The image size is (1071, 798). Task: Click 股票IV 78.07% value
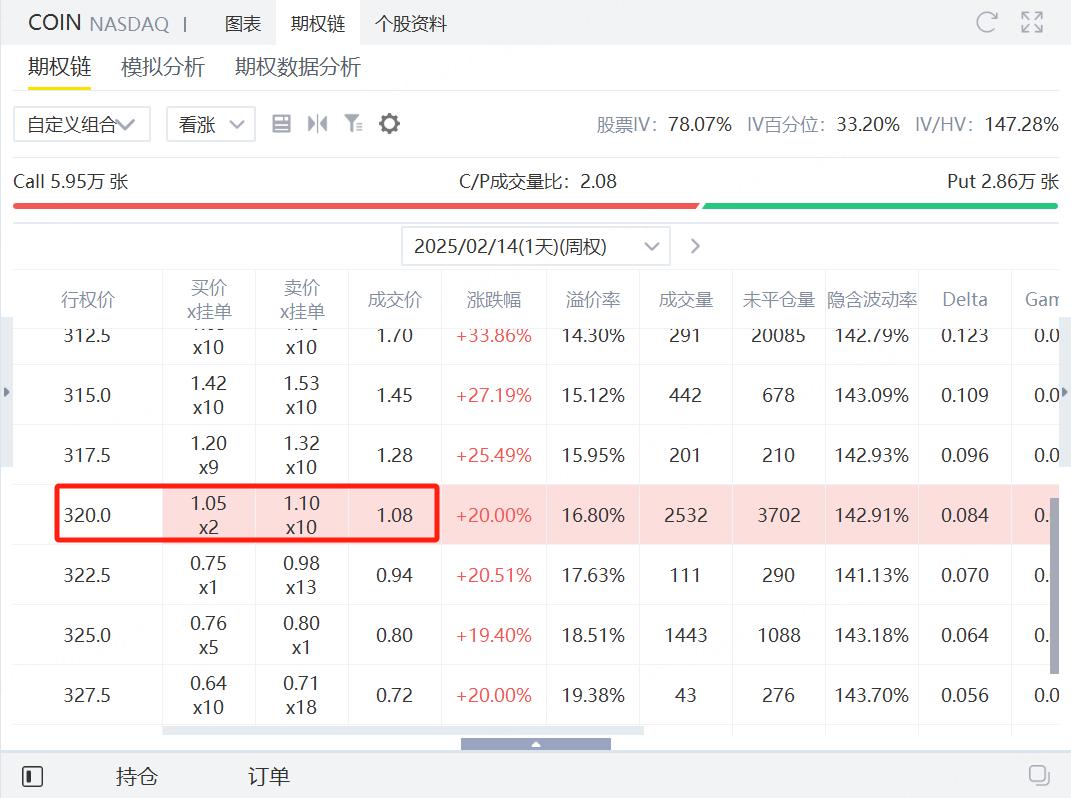pyautogui.click(x=699, y=124)
